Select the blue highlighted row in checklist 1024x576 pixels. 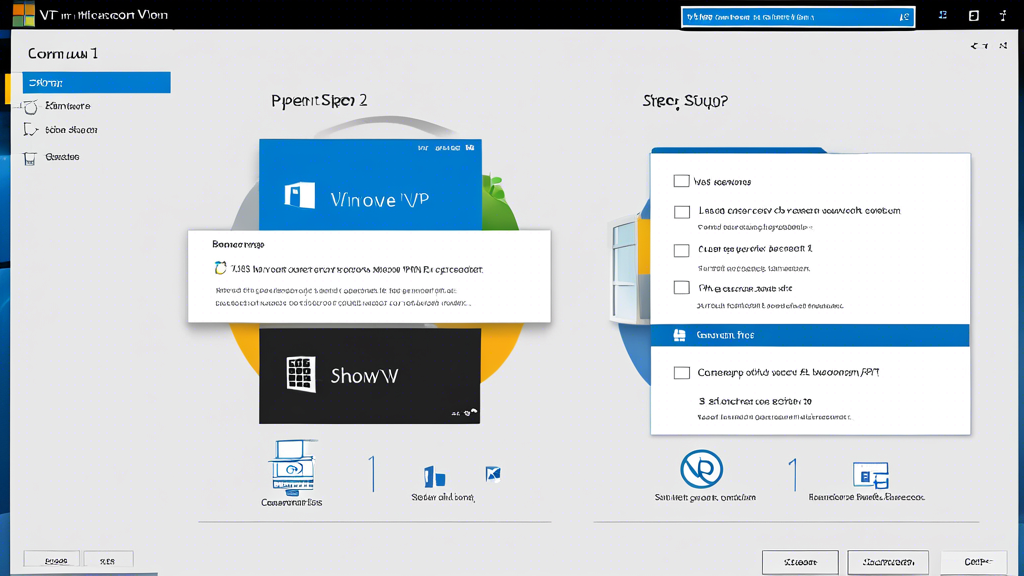tap(809, 335)
